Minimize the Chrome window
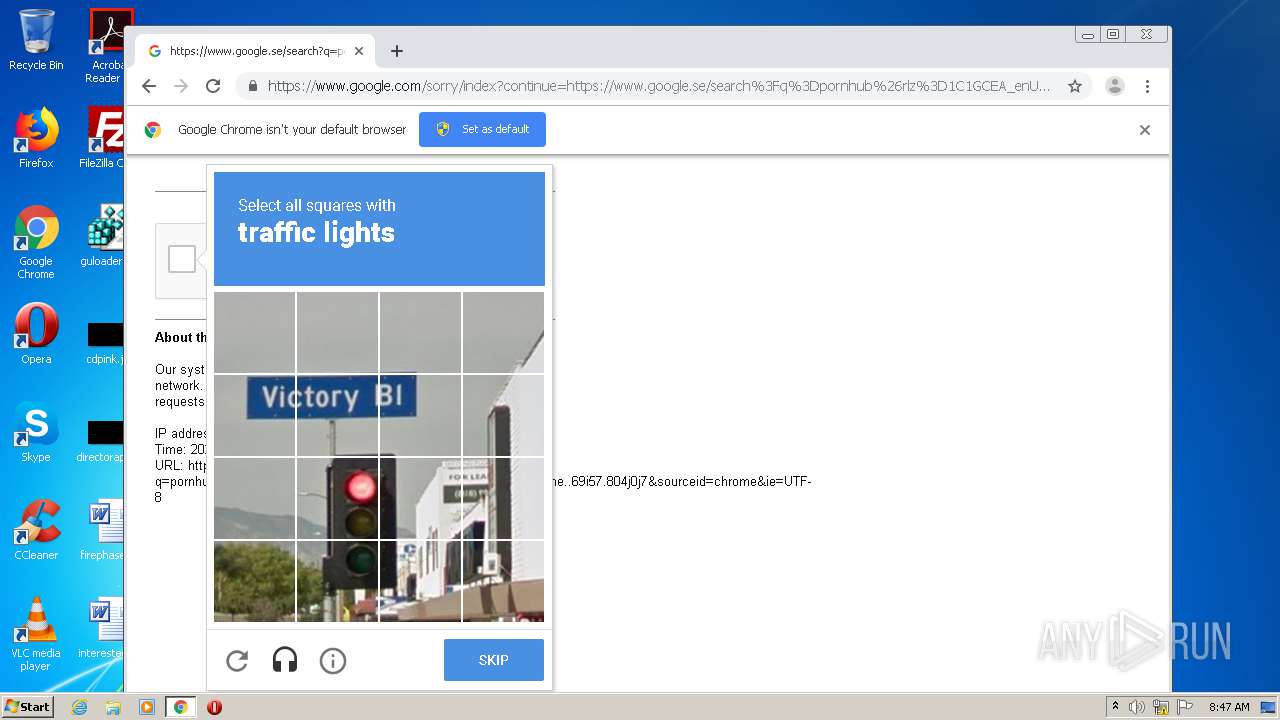 [x=1088, y=34]
